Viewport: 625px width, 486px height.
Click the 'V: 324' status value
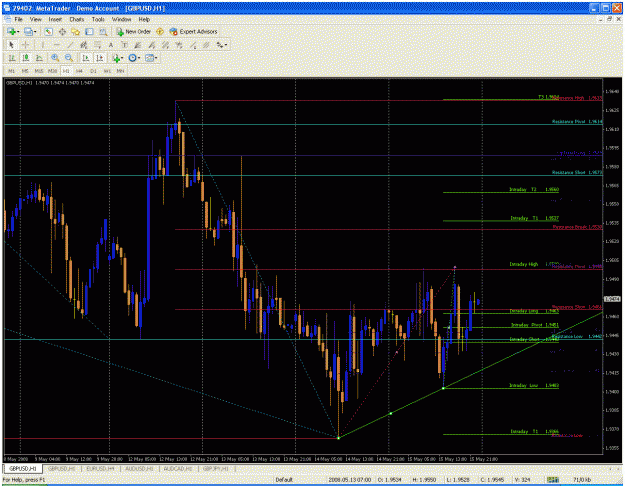pos(521,480)
